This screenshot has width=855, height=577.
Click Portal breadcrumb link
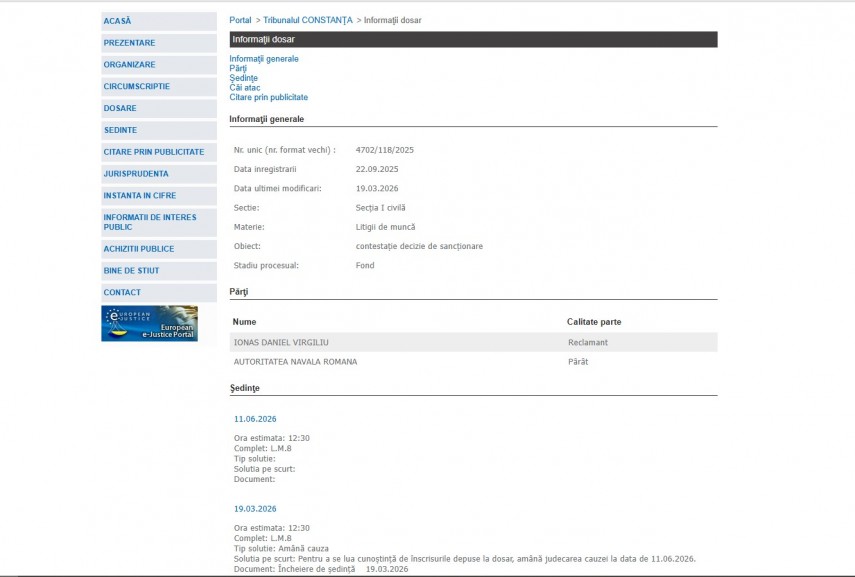point(240,20)
